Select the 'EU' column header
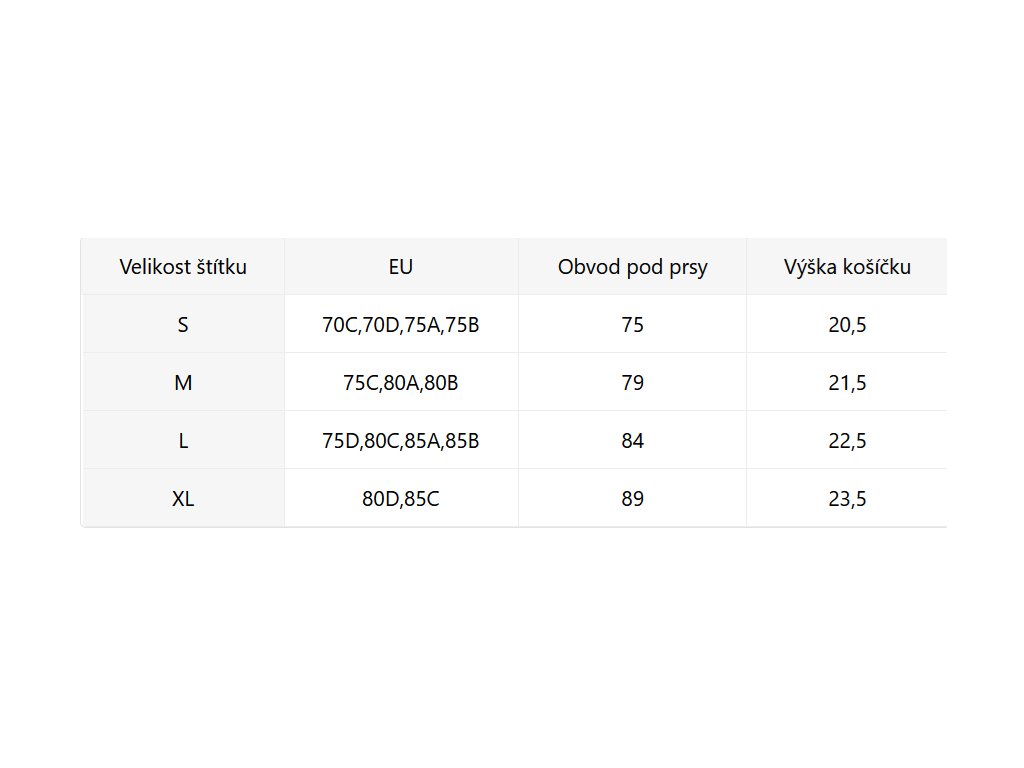The image size is (1024, 768). 401,267
